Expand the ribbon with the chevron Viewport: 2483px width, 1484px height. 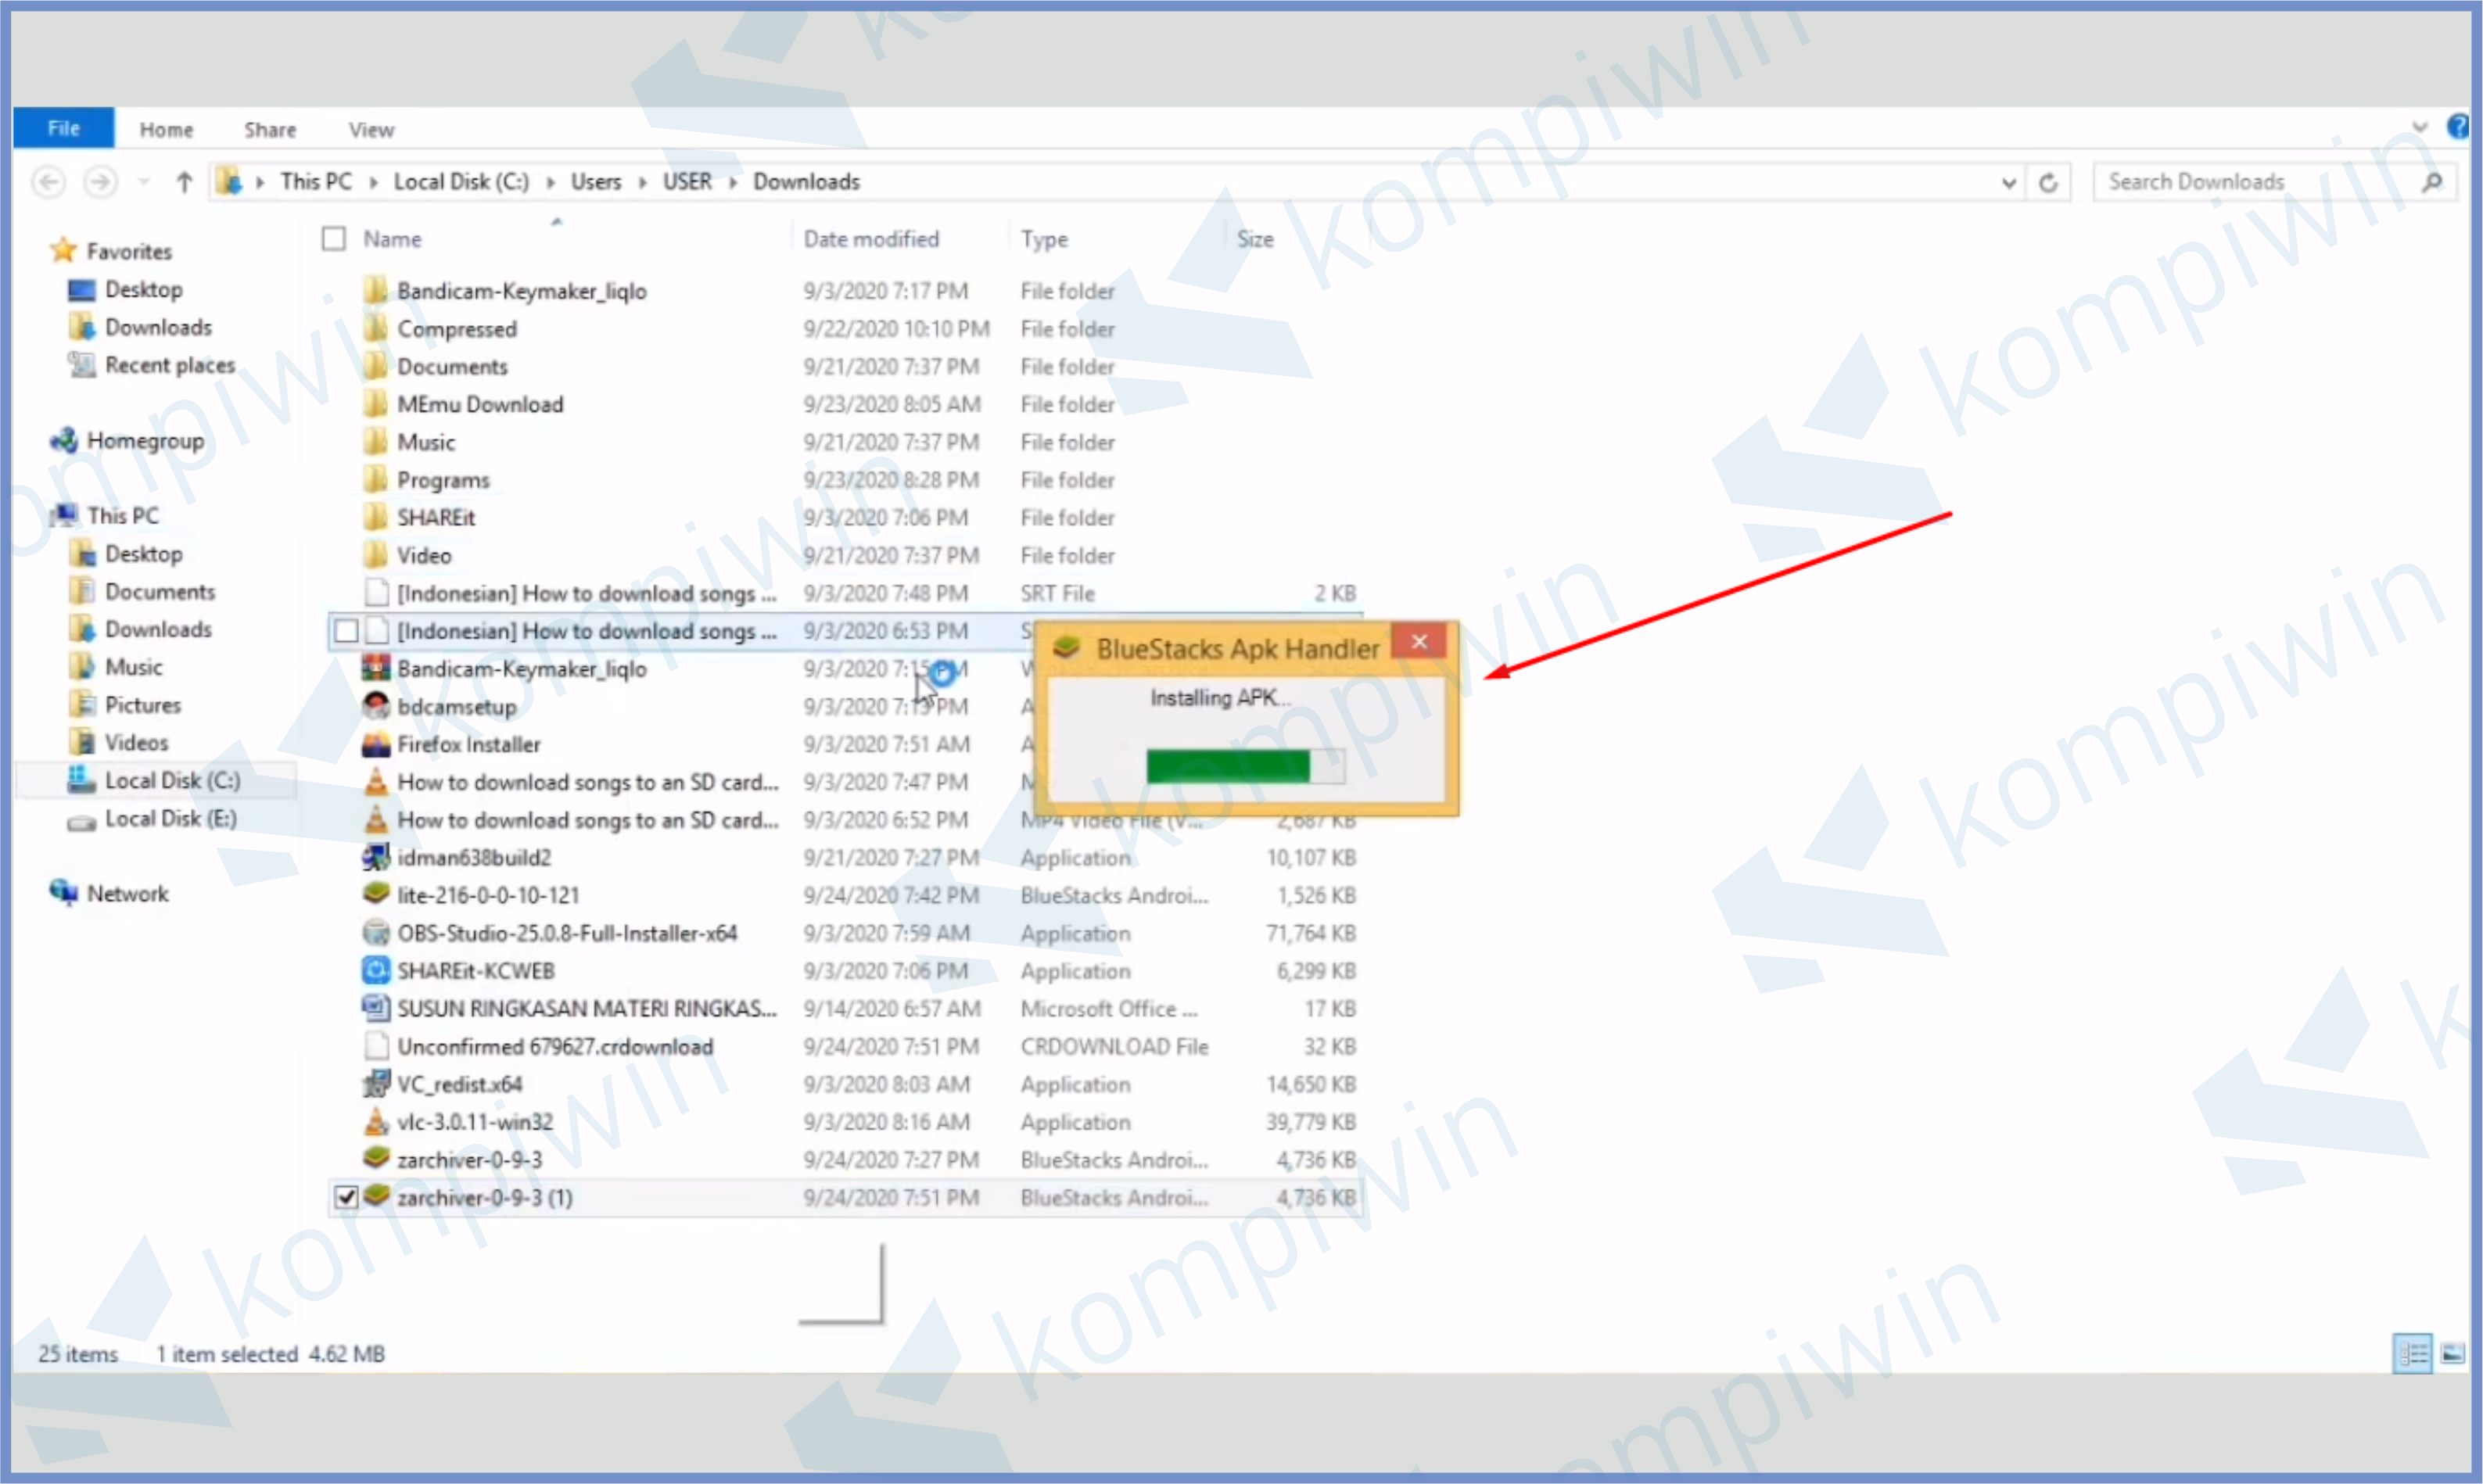point(2420,128)
